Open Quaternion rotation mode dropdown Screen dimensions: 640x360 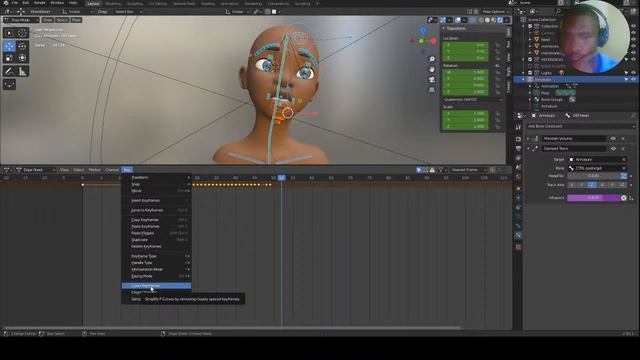(473, 100)
